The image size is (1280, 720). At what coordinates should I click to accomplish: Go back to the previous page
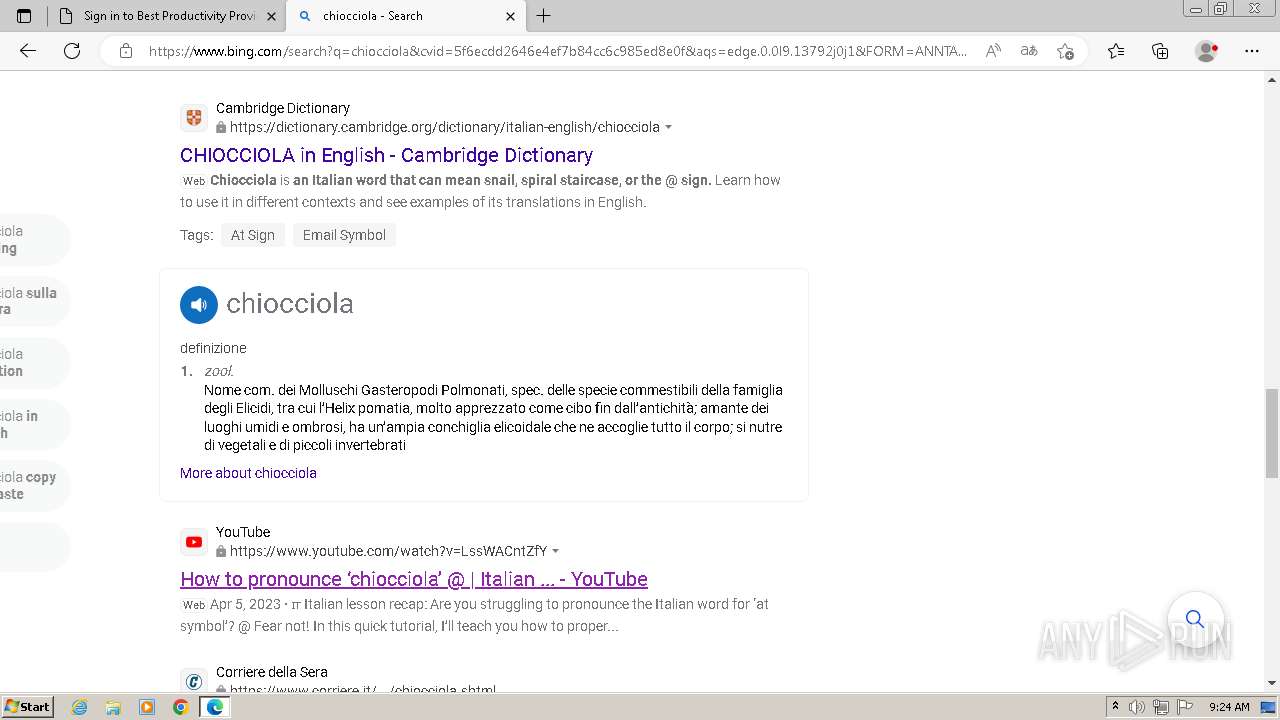pos(28,51)
